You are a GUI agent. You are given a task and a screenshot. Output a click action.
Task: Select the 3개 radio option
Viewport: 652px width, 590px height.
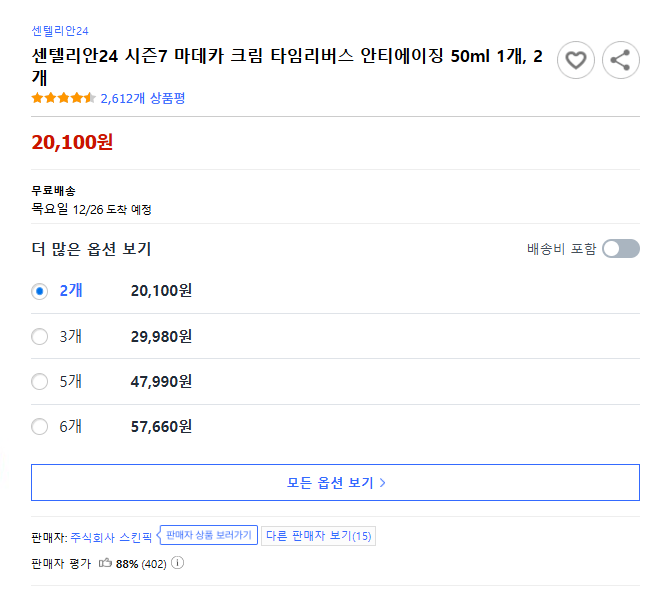40,336
